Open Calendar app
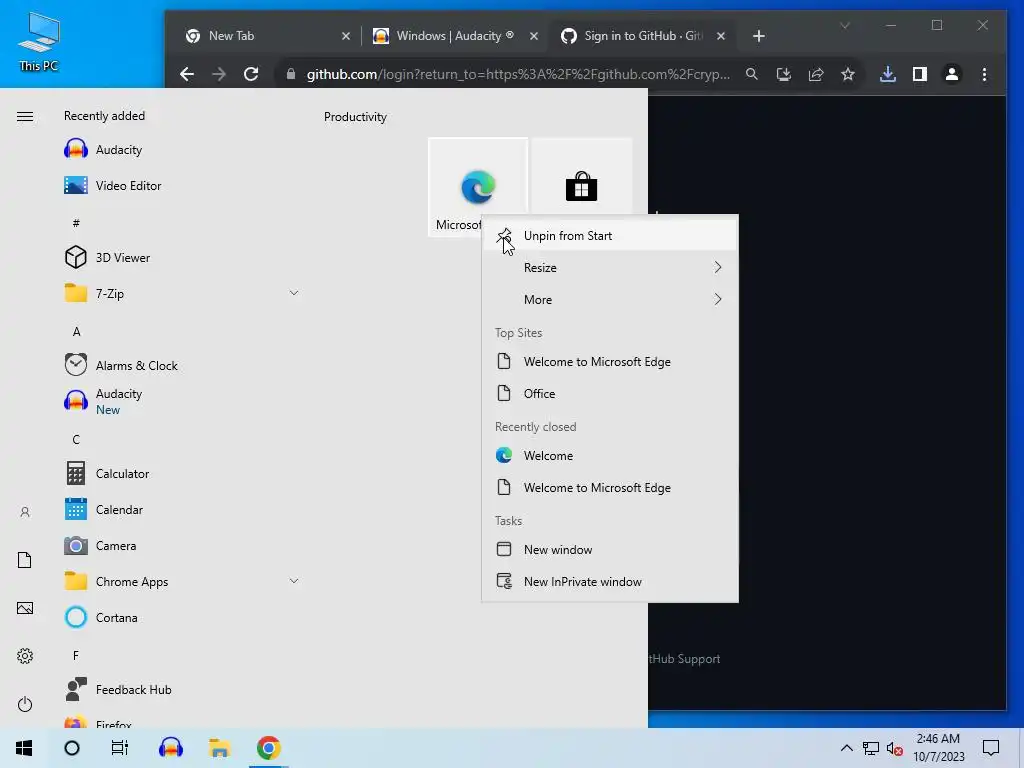 pyautogui.click(x=182, y=509)
